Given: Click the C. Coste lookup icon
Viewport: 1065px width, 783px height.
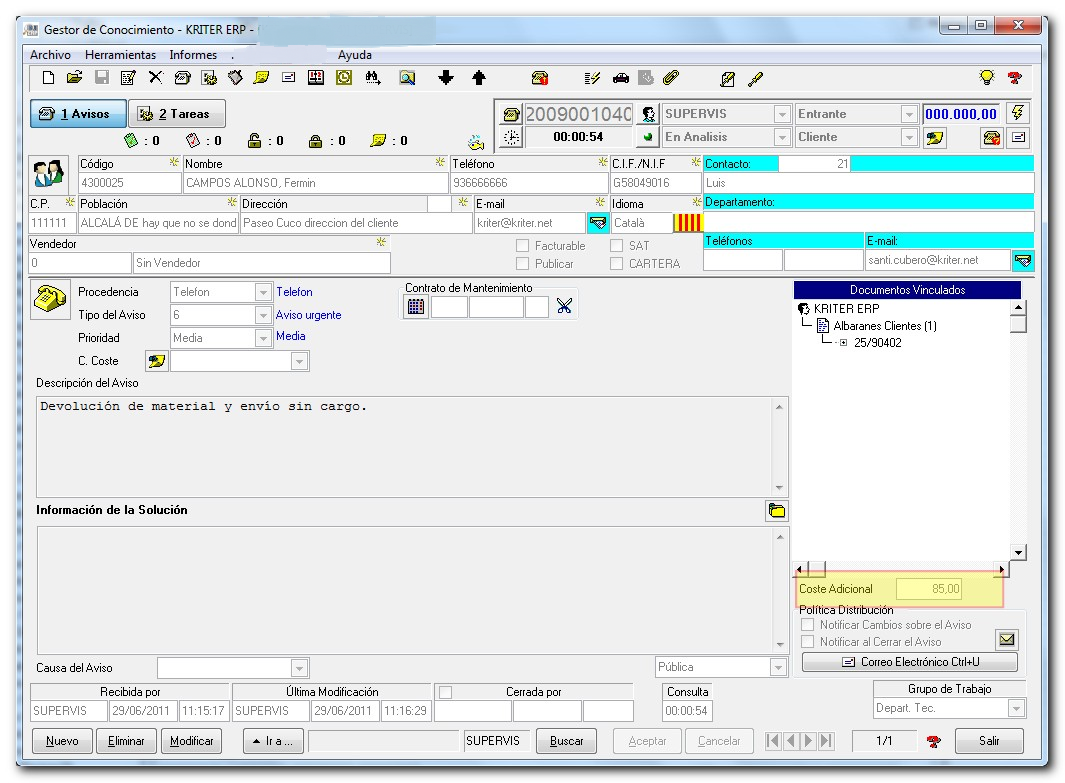Looking at the screenshot, I should coord(157,361).
